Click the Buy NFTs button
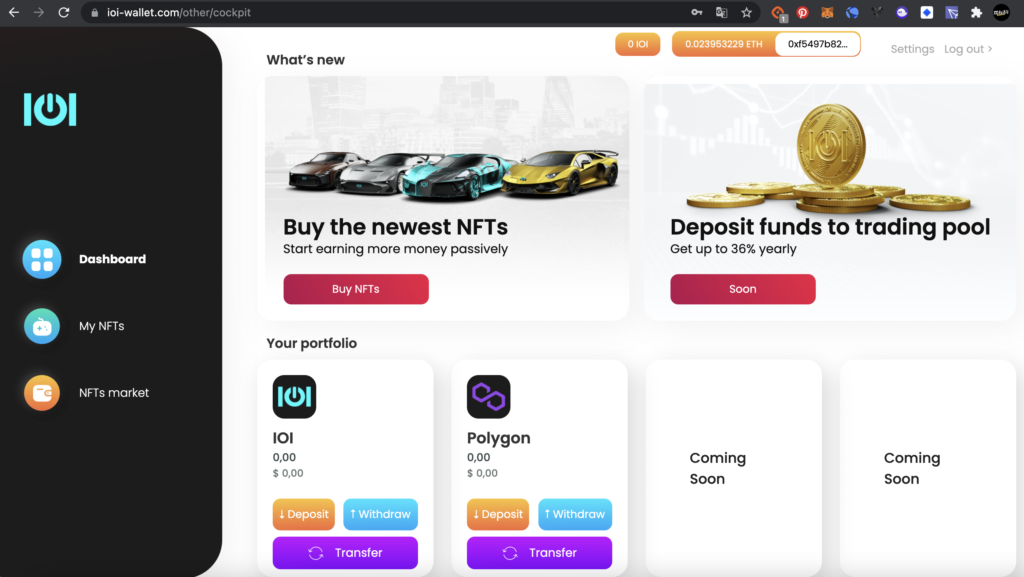The height and width of the screenshot is (577, 1024). [x=356, y=289]
